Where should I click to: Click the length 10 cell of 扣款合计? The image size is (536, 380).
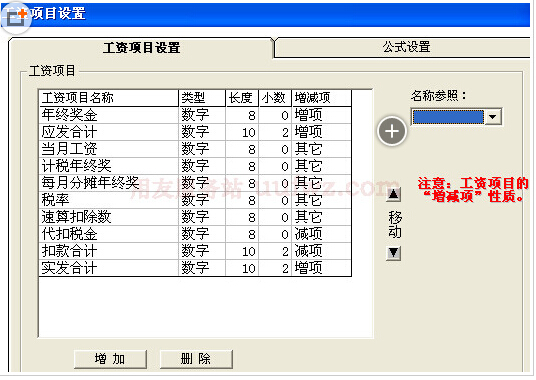click(242, 252)
